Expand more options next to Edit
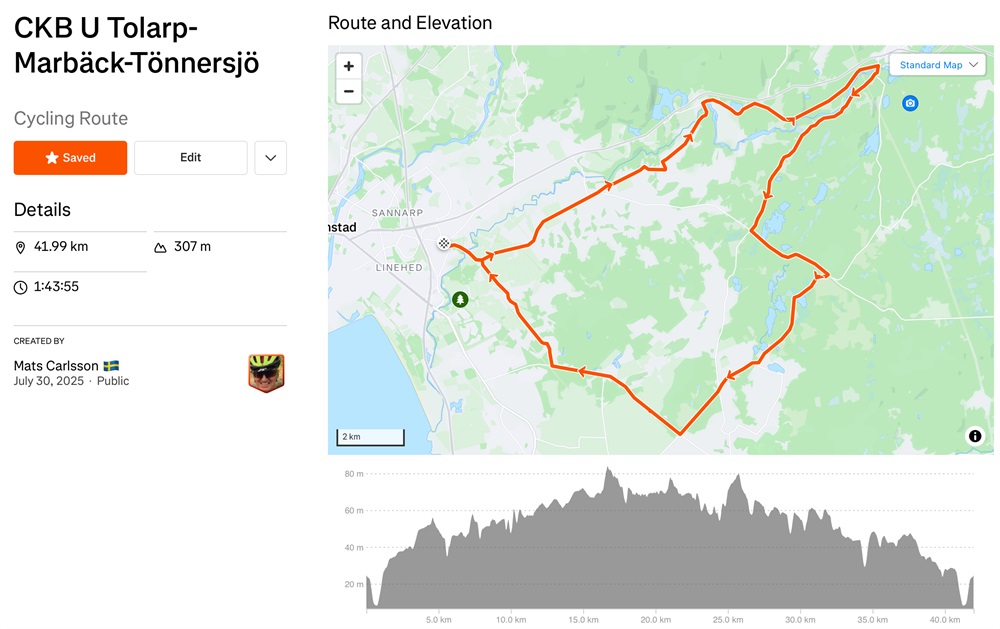The height and width of the screenshot is (629, 1000). (x=270, y=158)
